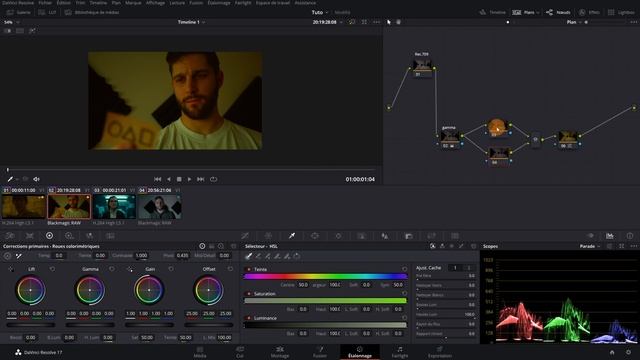Open the Lightbox view
The width and height of the screenshot is (640, 360).
[x=621, y=12]
